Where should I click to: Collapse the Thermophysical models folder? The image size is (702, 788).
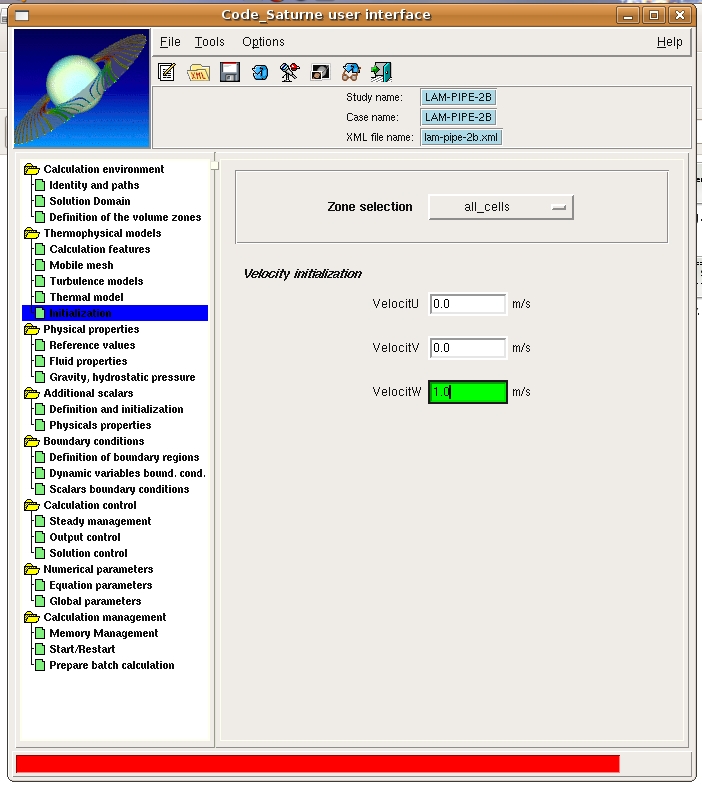click(32, 233)
